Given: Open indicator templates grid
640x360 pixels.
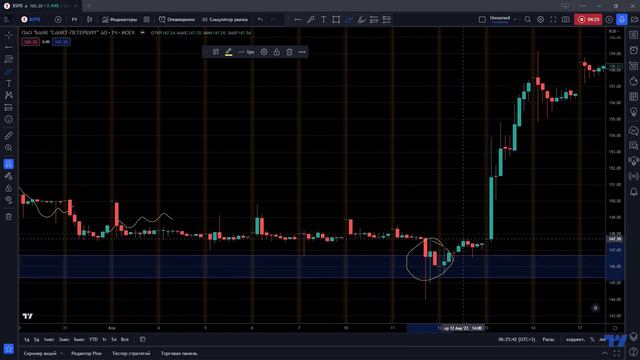Looking at the screenshot, I should point(147,20).
